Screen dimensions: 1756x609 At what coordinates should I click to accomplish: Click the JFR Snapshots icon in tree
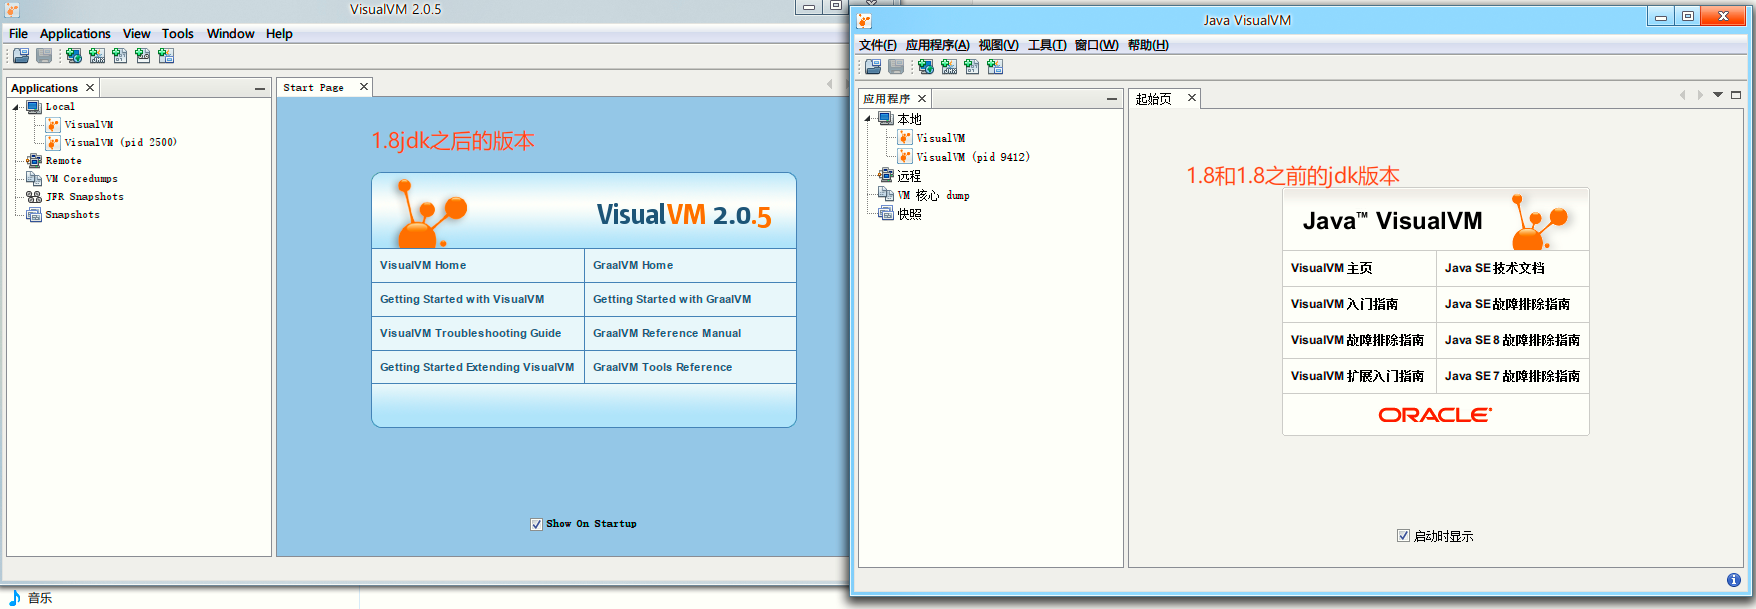(34, 197)
